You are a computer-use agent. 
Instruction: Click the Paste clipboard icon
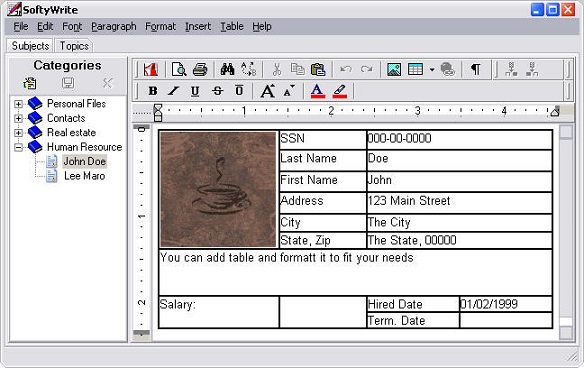click(x=318, y=69)
